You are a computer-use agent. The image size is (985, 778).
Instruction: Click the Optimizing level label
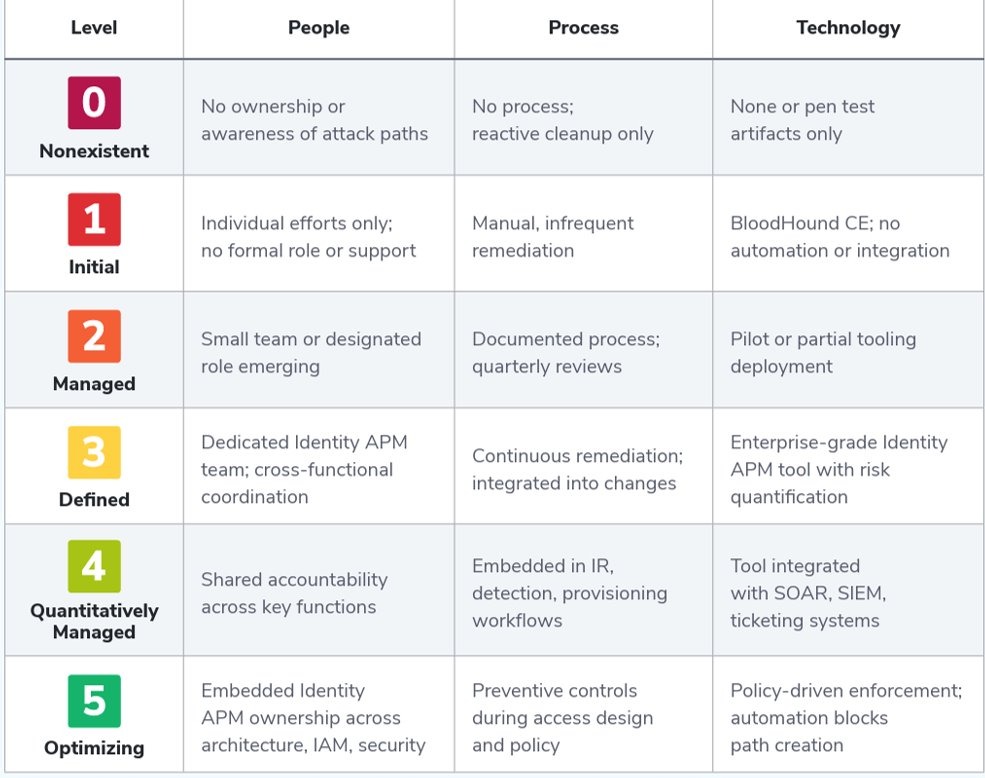coord(94,748)
